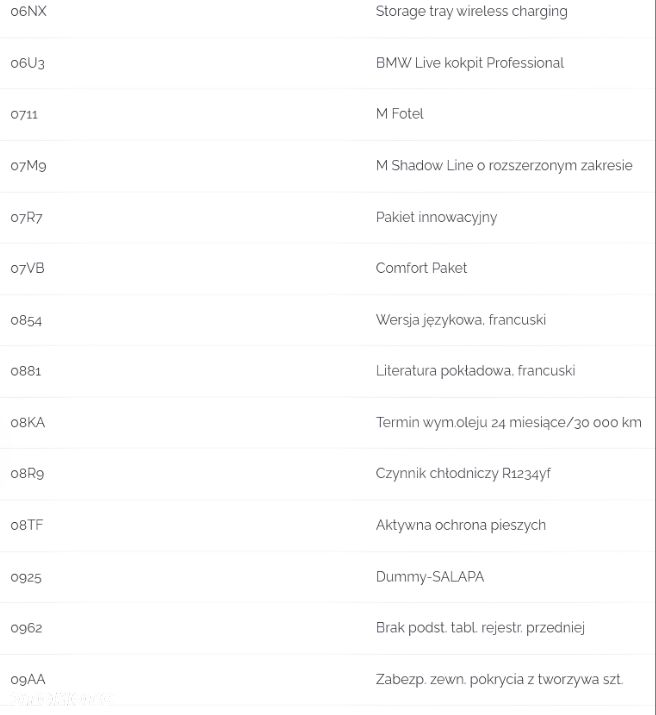Click Storage tray wireless charging text

[471, 11]
